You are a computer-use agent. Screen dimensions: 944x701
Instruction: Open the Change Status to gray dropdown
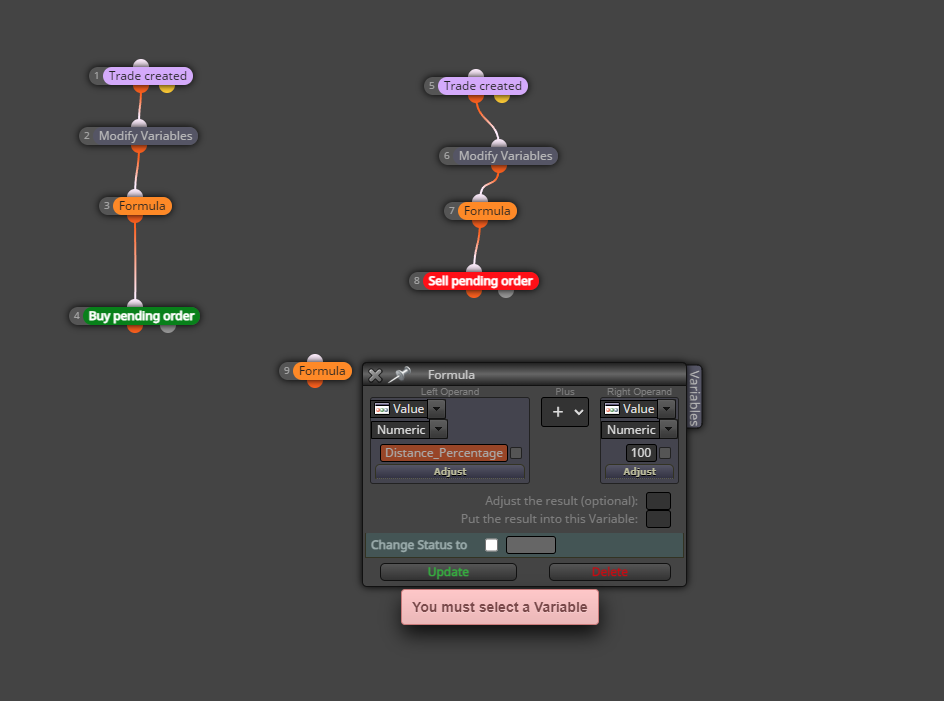pyautogui.click(x=531, y=545)
